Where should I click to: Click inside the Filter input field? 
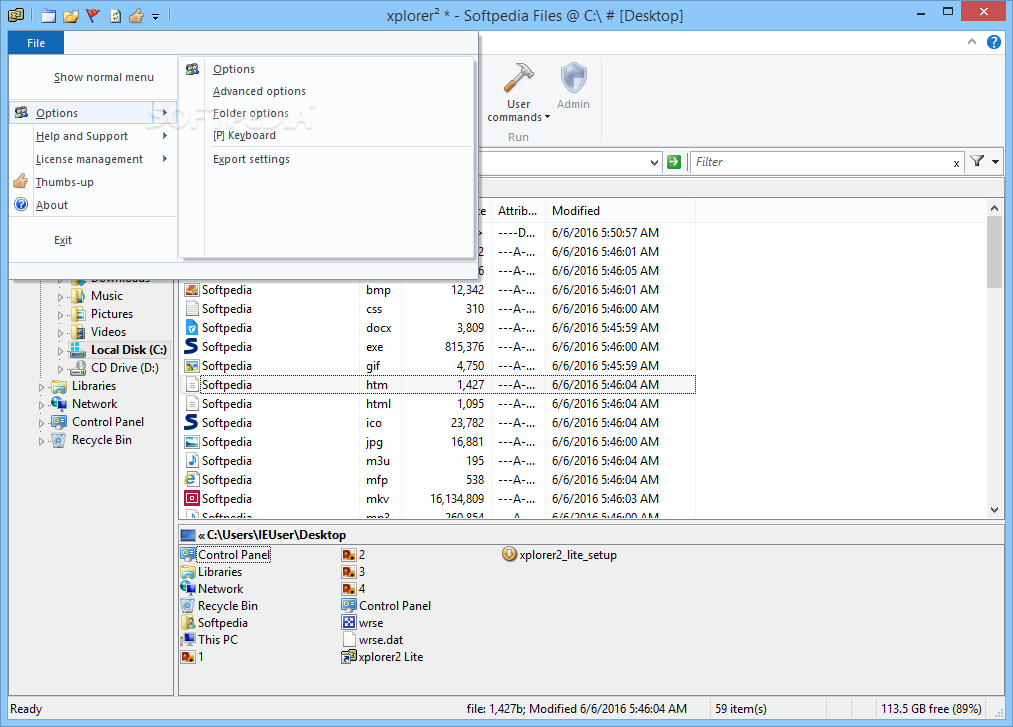coord(820,162)
